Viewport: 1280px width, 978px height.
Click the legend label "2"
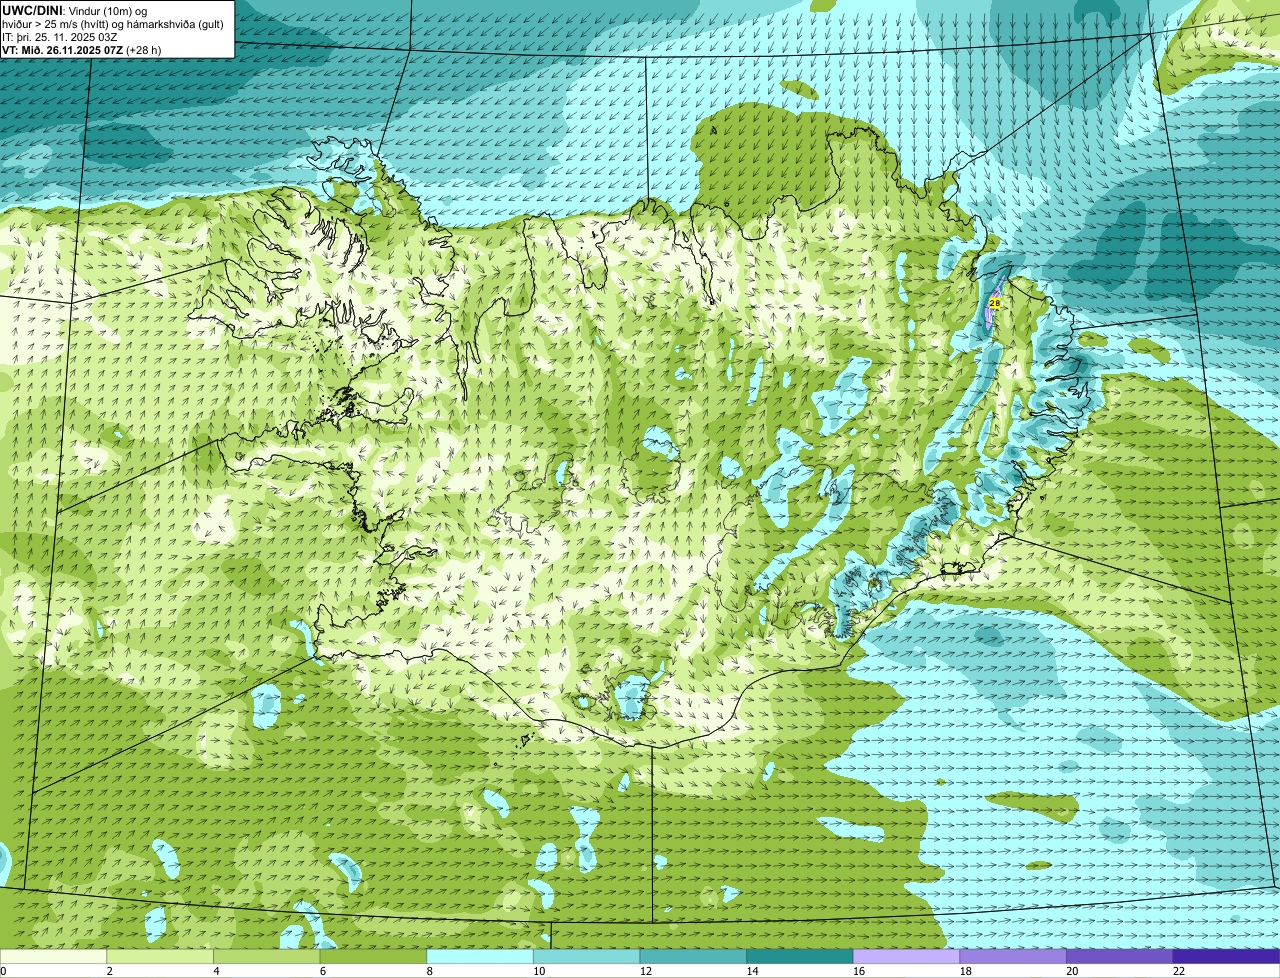(x=109, y=971)
